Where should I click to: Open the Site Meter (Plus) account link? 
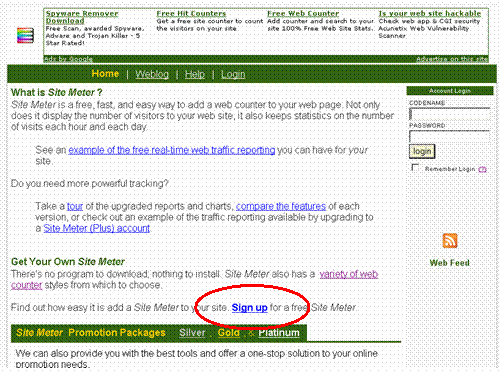tap(97, 228)
